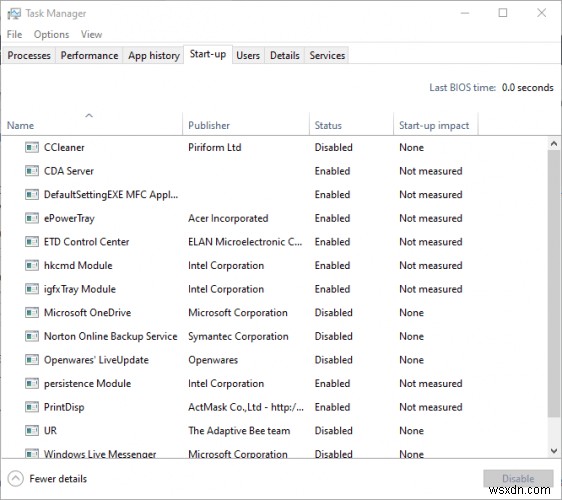This screenshot has width=562, height=500.
Task: Click Symantec Corporation publisher cell
Action: [x=238, y=337]
